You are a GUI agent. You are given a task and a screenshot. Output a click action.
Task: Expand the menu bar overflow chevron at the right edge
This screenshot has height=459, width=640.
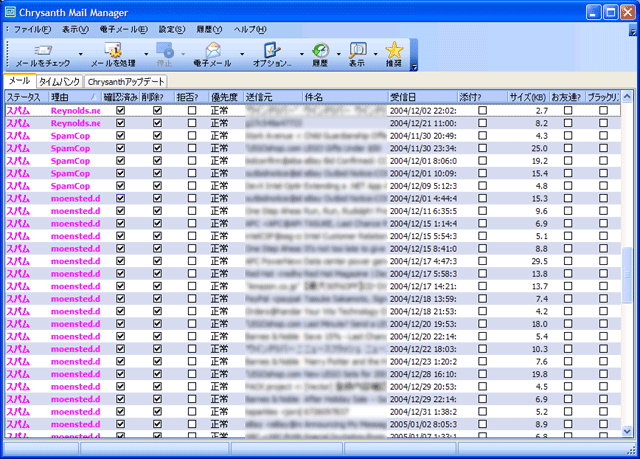click(633, 31)
